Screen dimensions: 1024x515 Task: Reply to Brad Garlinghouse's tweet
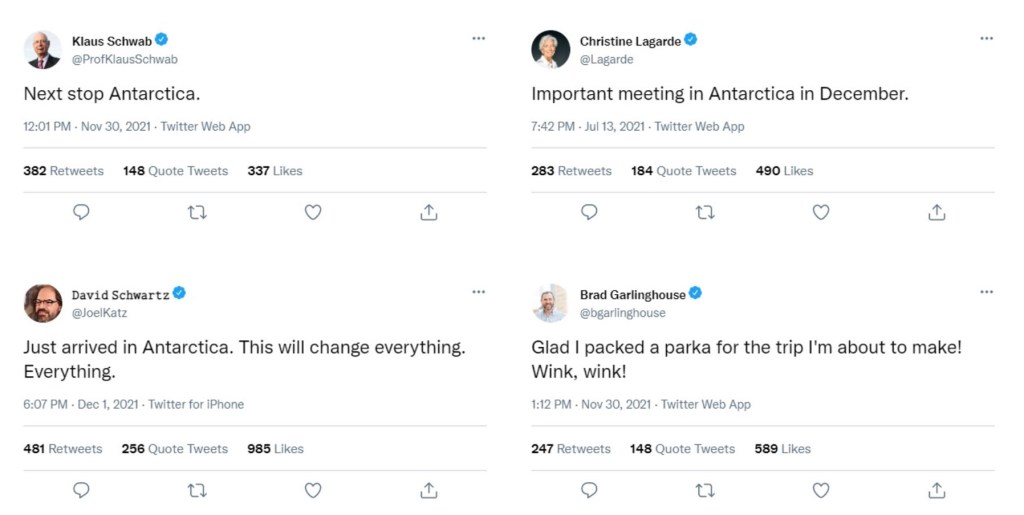pyautogui.click(x=590, y=490)
